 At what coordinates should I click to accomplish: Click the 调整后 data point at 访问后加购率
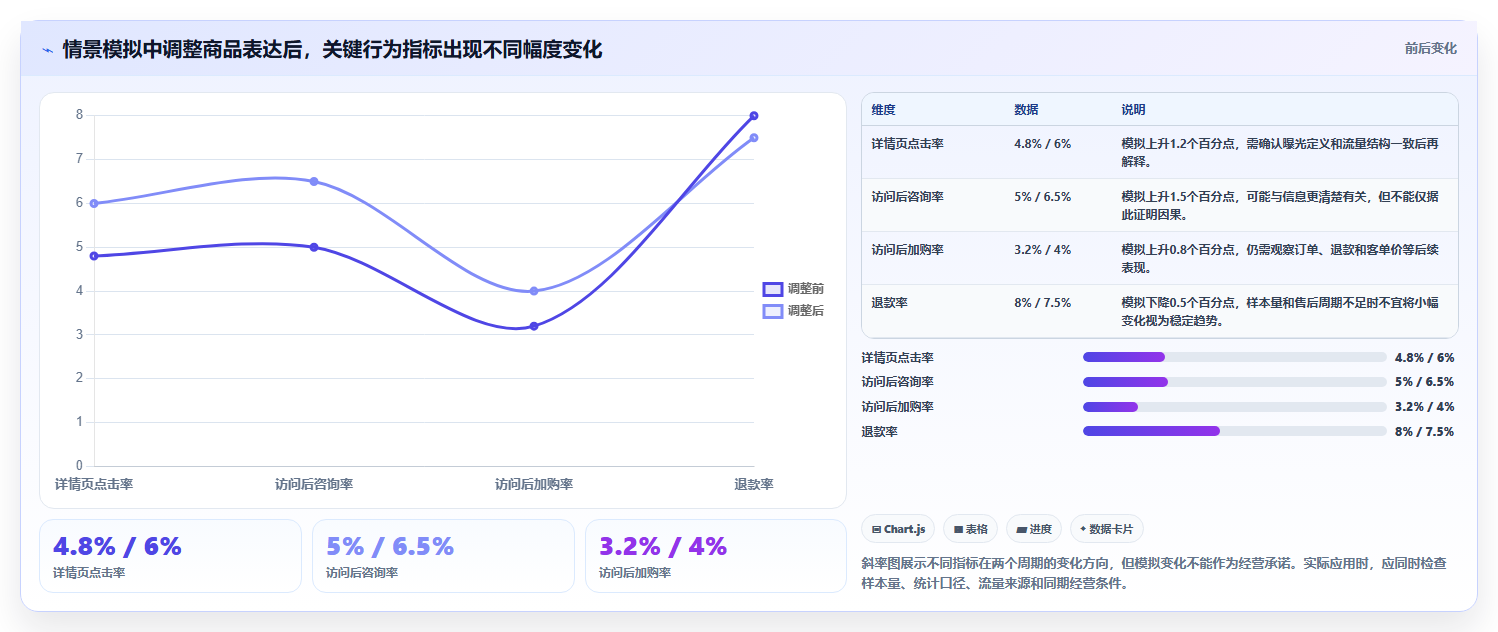(x=534, y=291)
